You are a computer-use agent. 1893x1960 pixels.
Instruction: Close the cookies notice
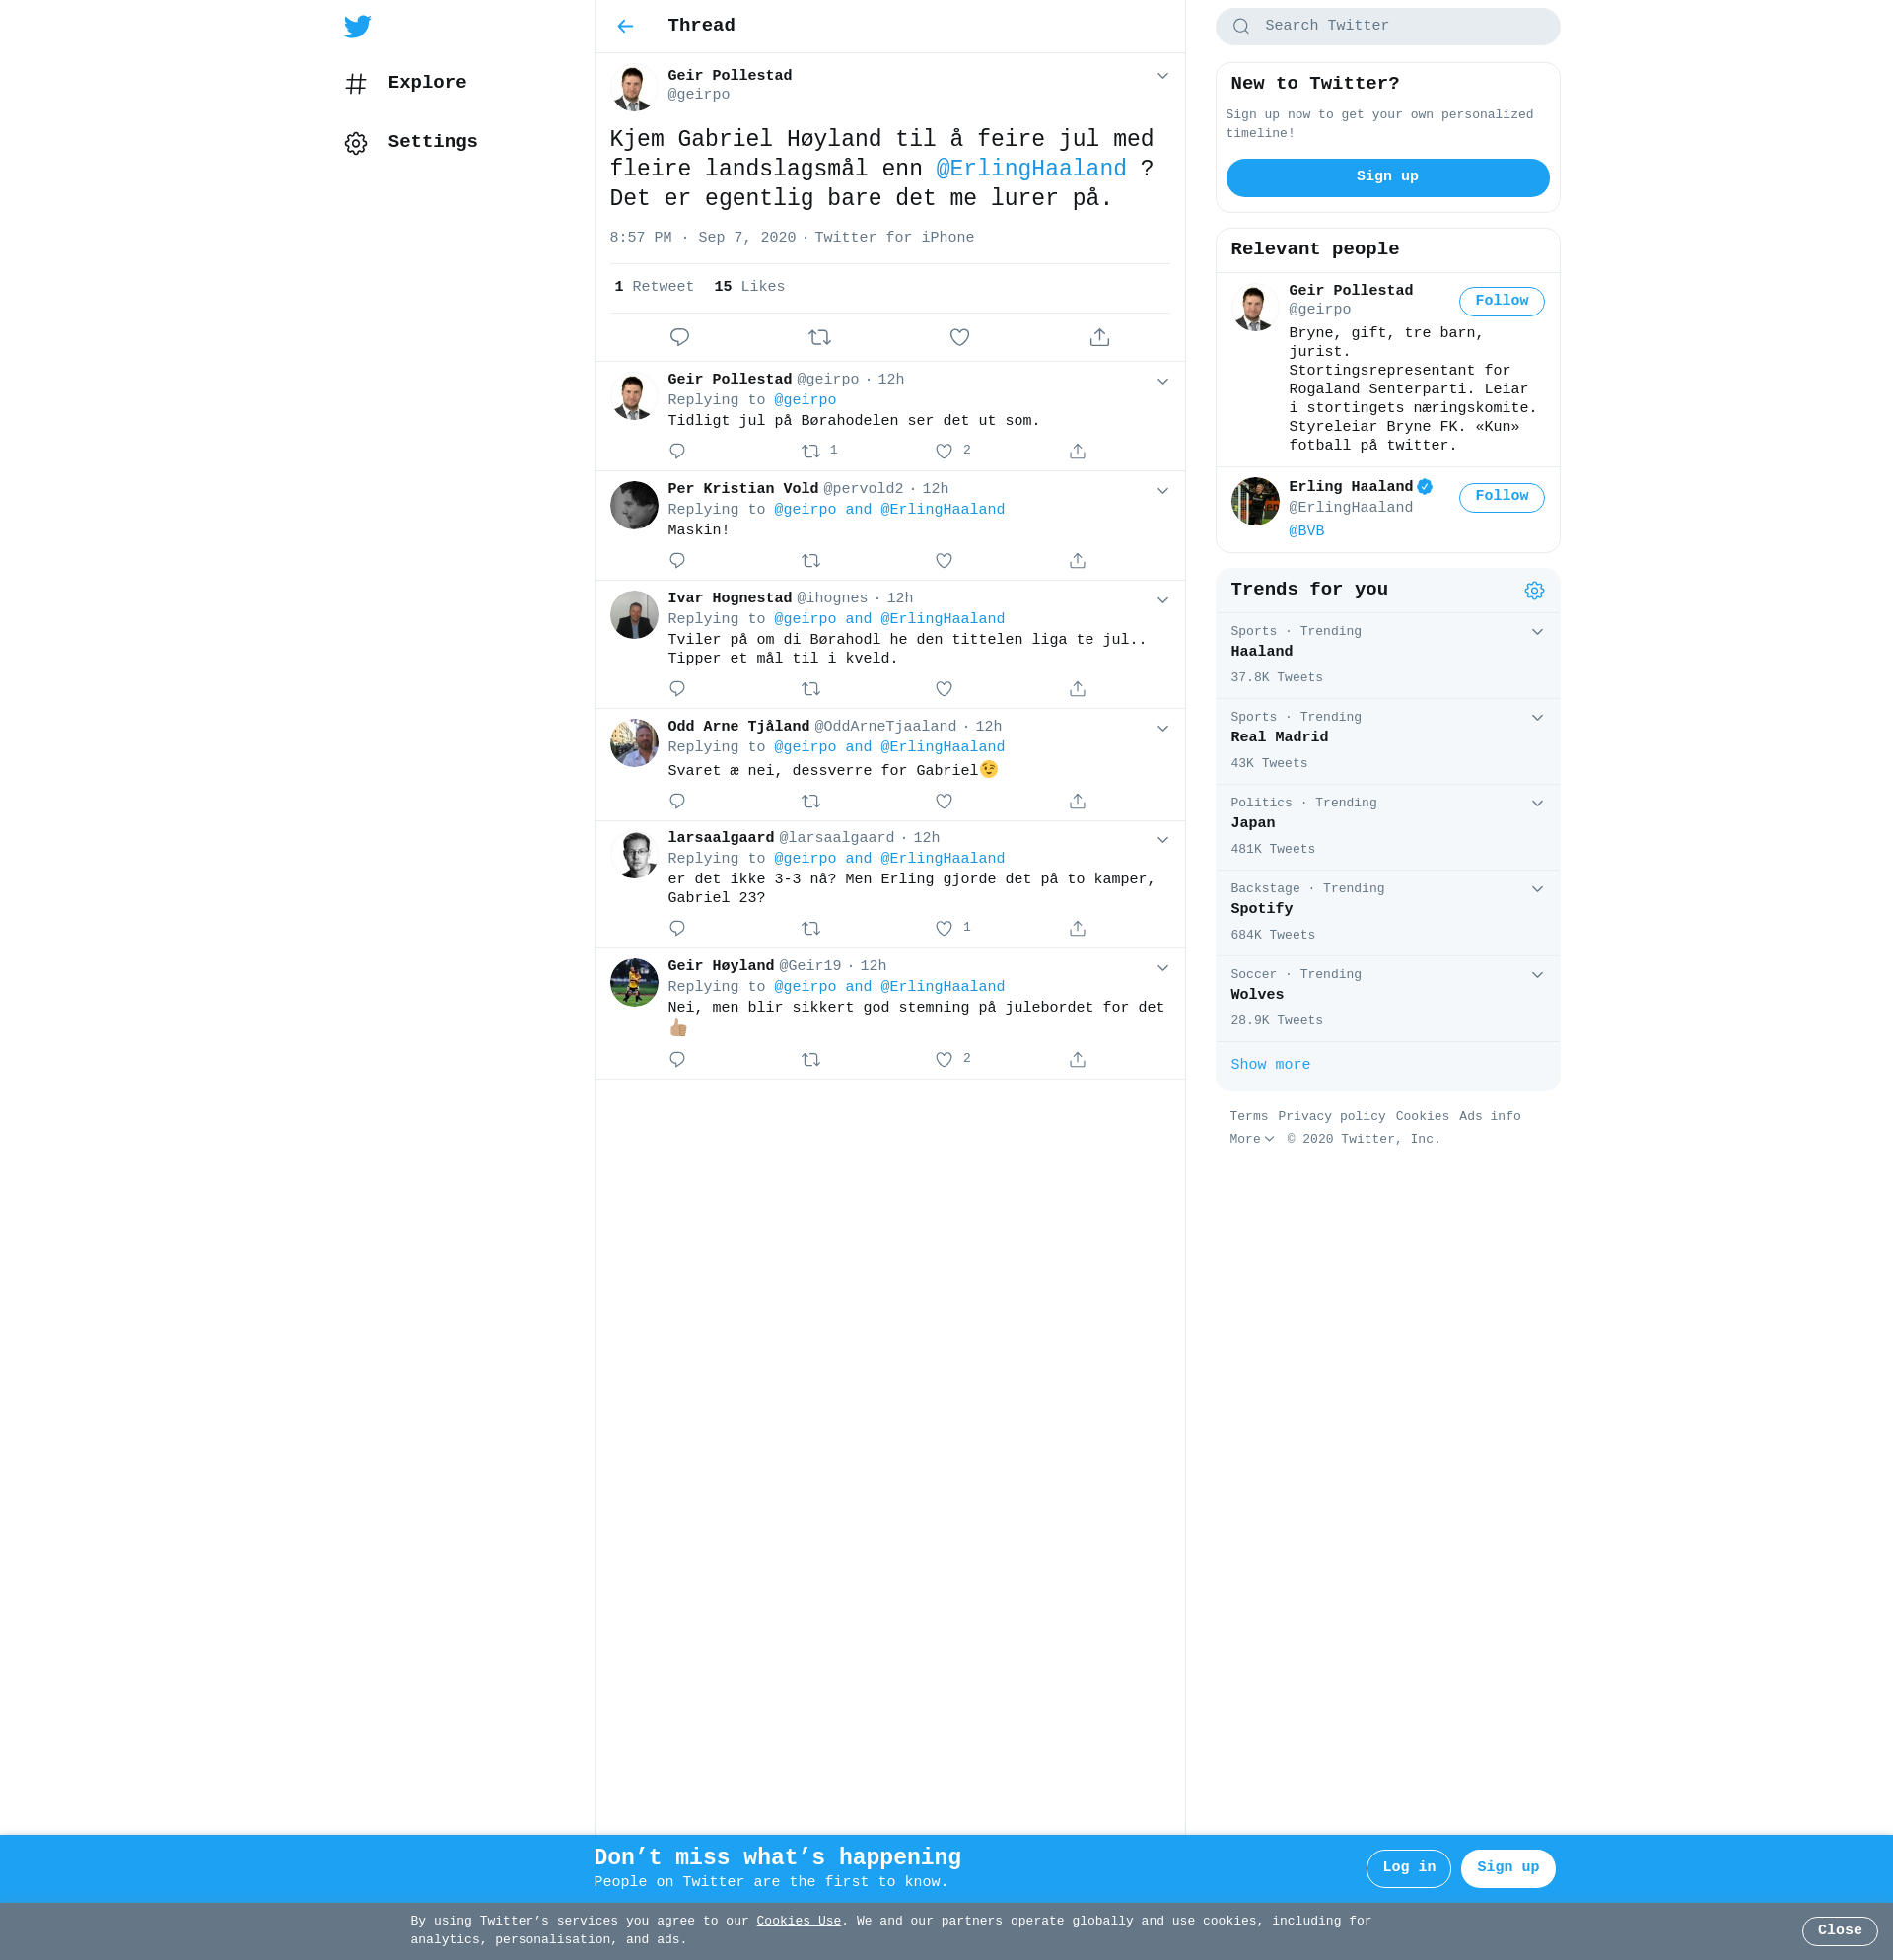tap(1839, 1930)
